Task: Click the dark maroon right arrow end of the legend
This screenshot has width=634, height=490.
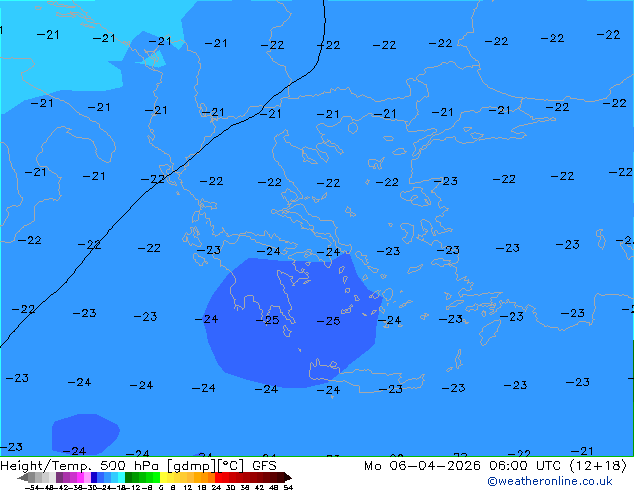Action: tap(288, 478)
